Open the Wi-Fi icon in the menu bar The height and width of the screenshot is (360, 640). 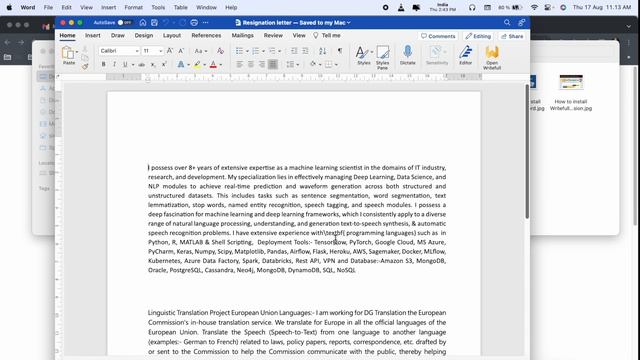pyautogui.click(x=534, y=7)
